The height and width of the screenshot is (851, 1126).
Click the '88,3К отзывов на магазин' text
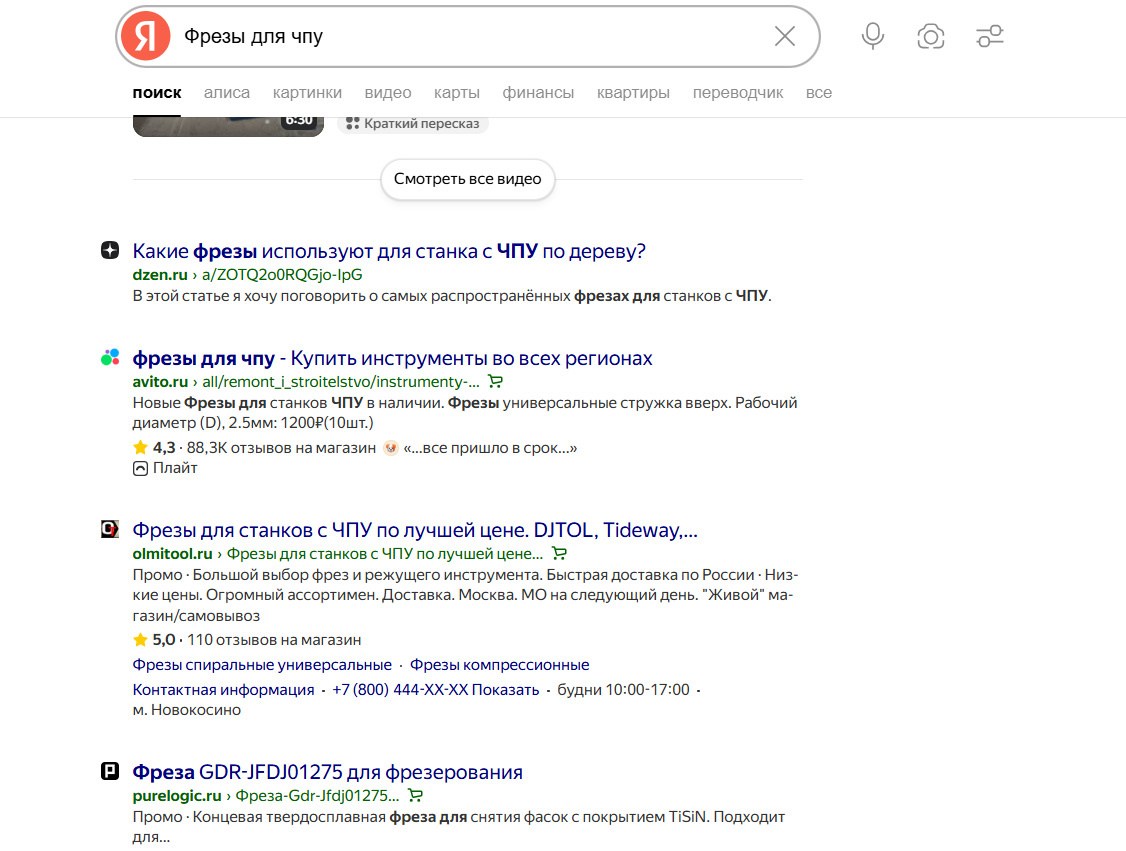click(281, 448)
